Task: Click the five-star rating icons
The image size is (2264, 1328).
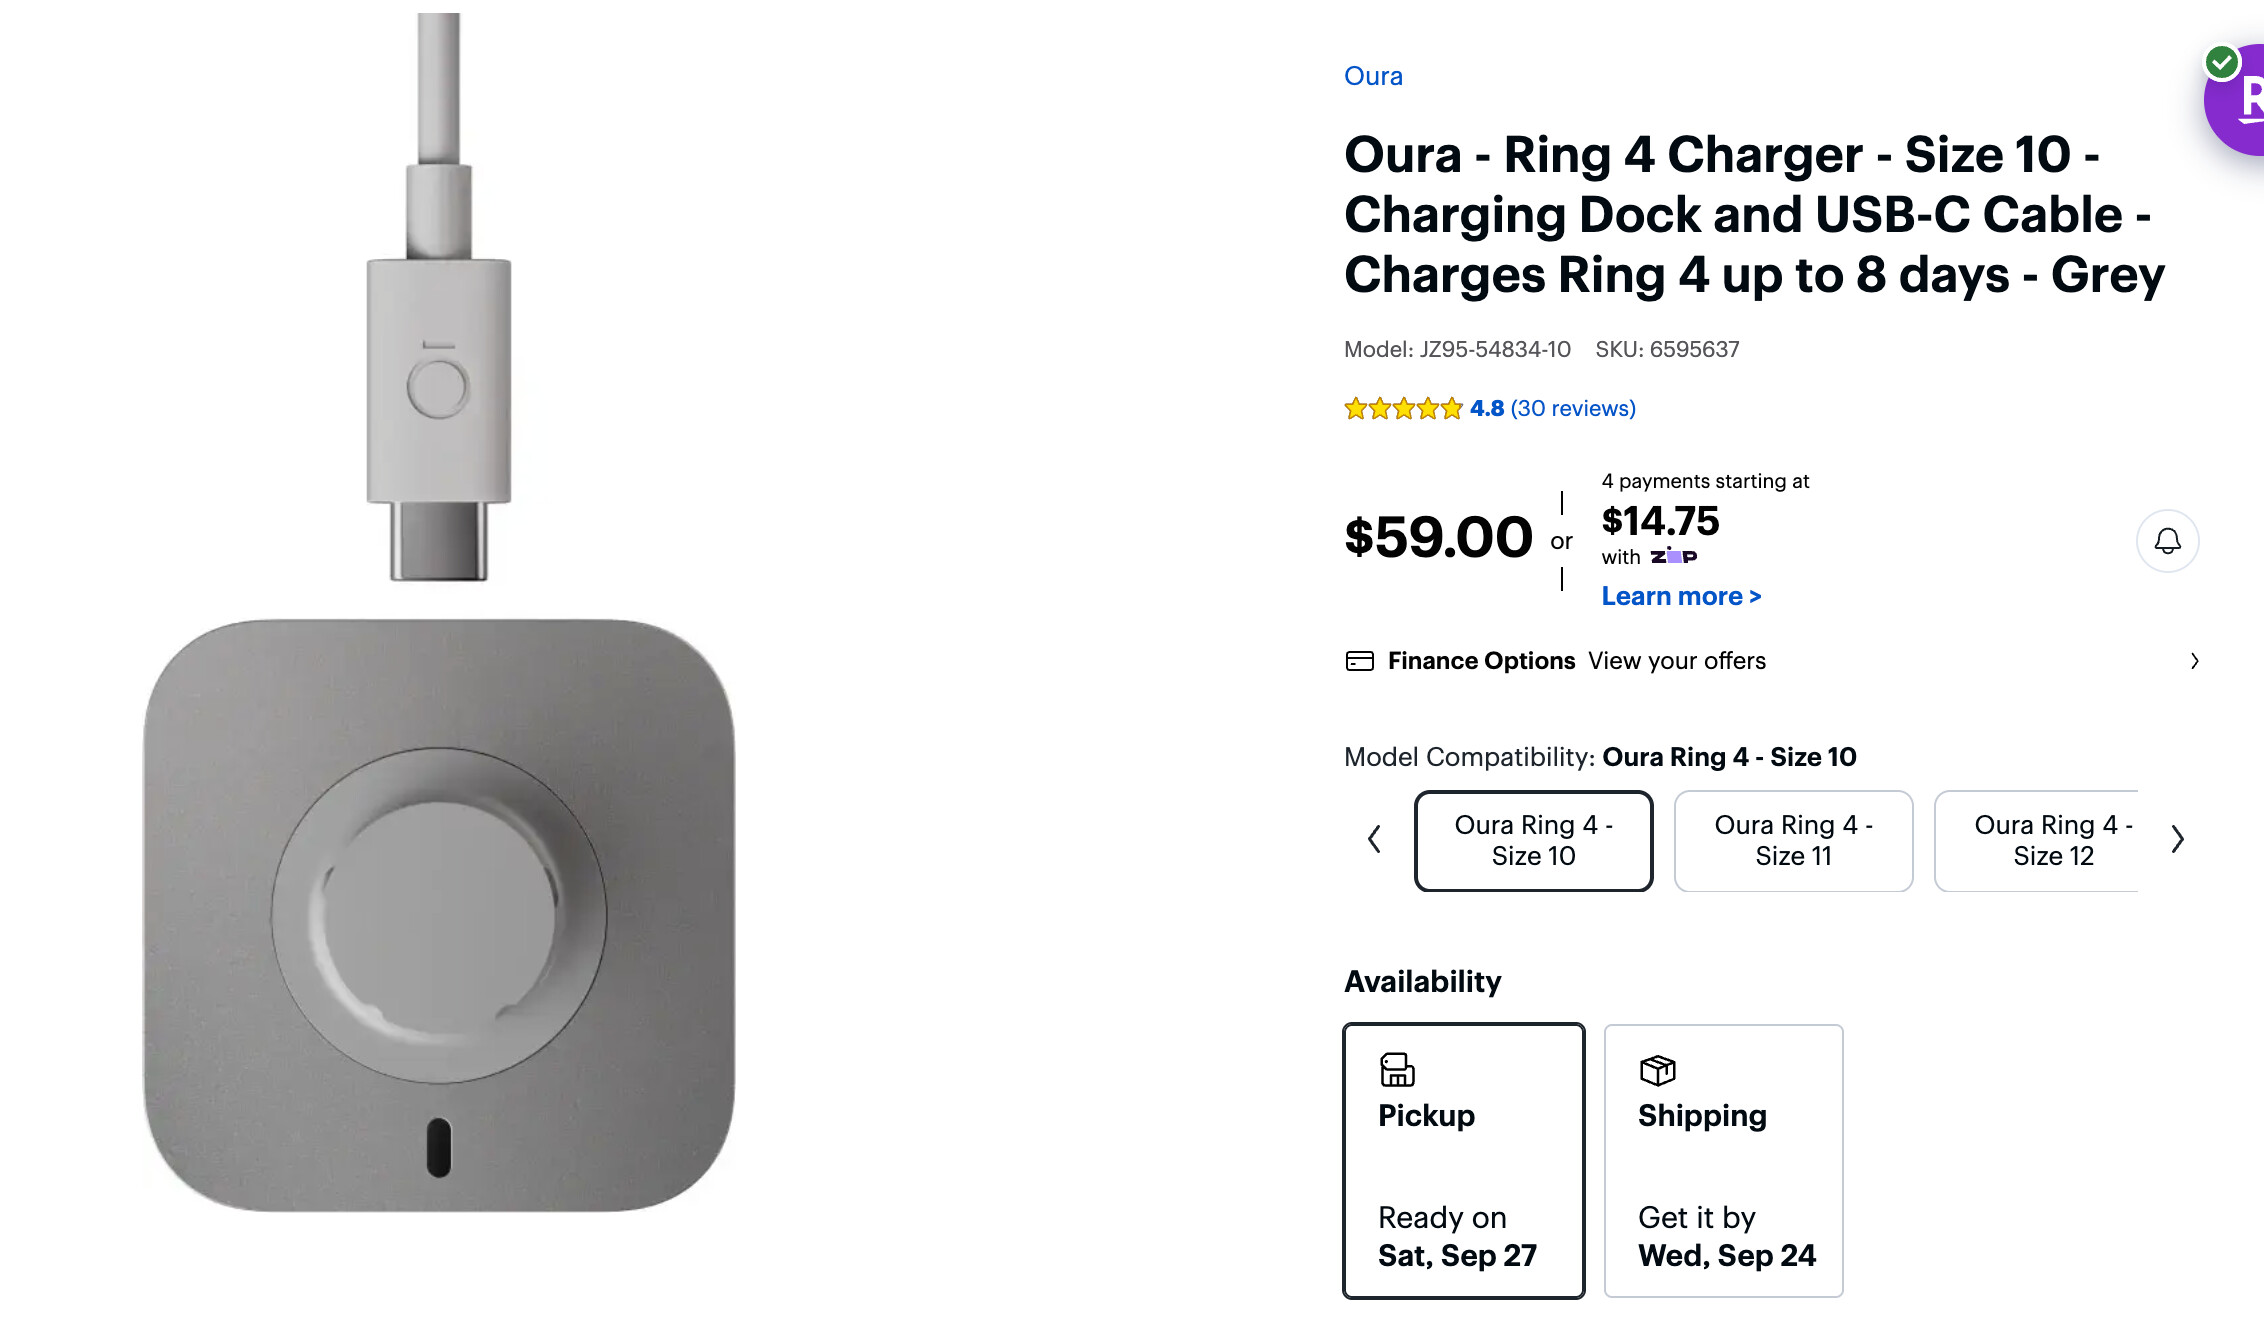Action: (1403, 408)
